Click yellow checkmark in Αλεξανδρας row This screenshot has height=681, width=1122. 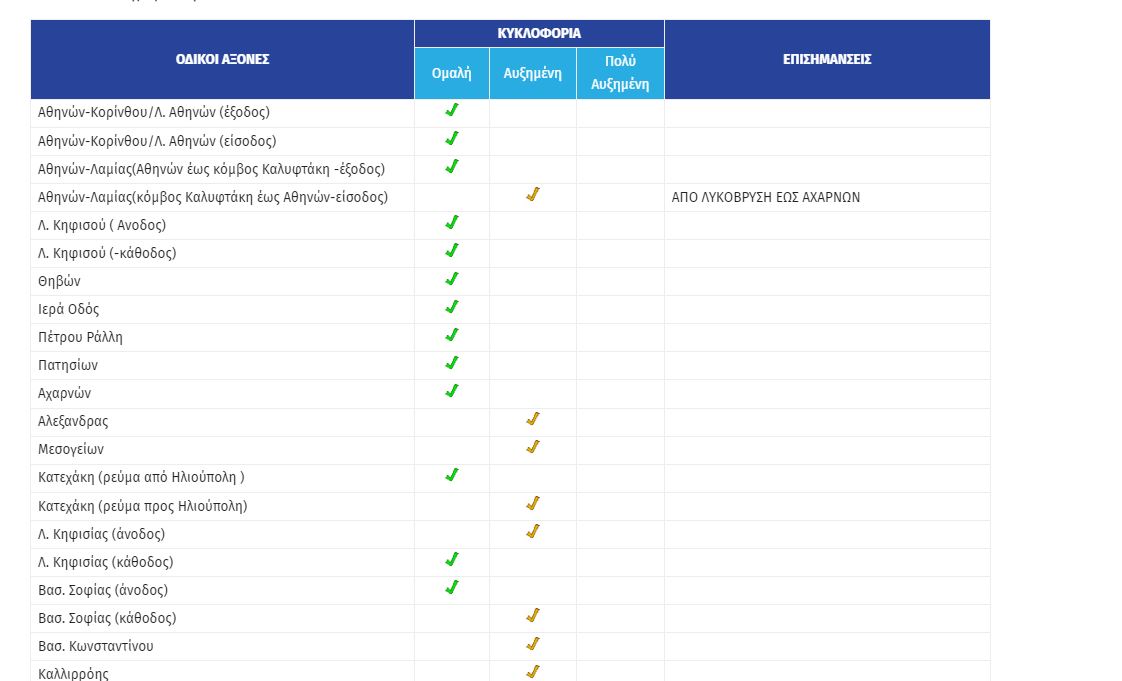click(x=533, y=419)
